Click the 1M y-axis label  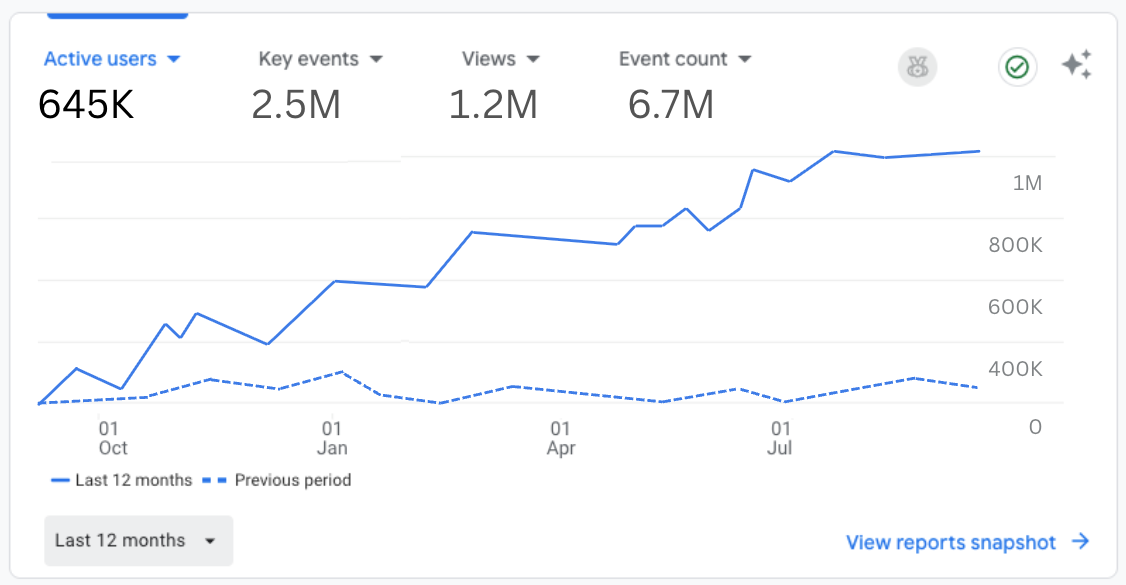(x=1027, y=183)
